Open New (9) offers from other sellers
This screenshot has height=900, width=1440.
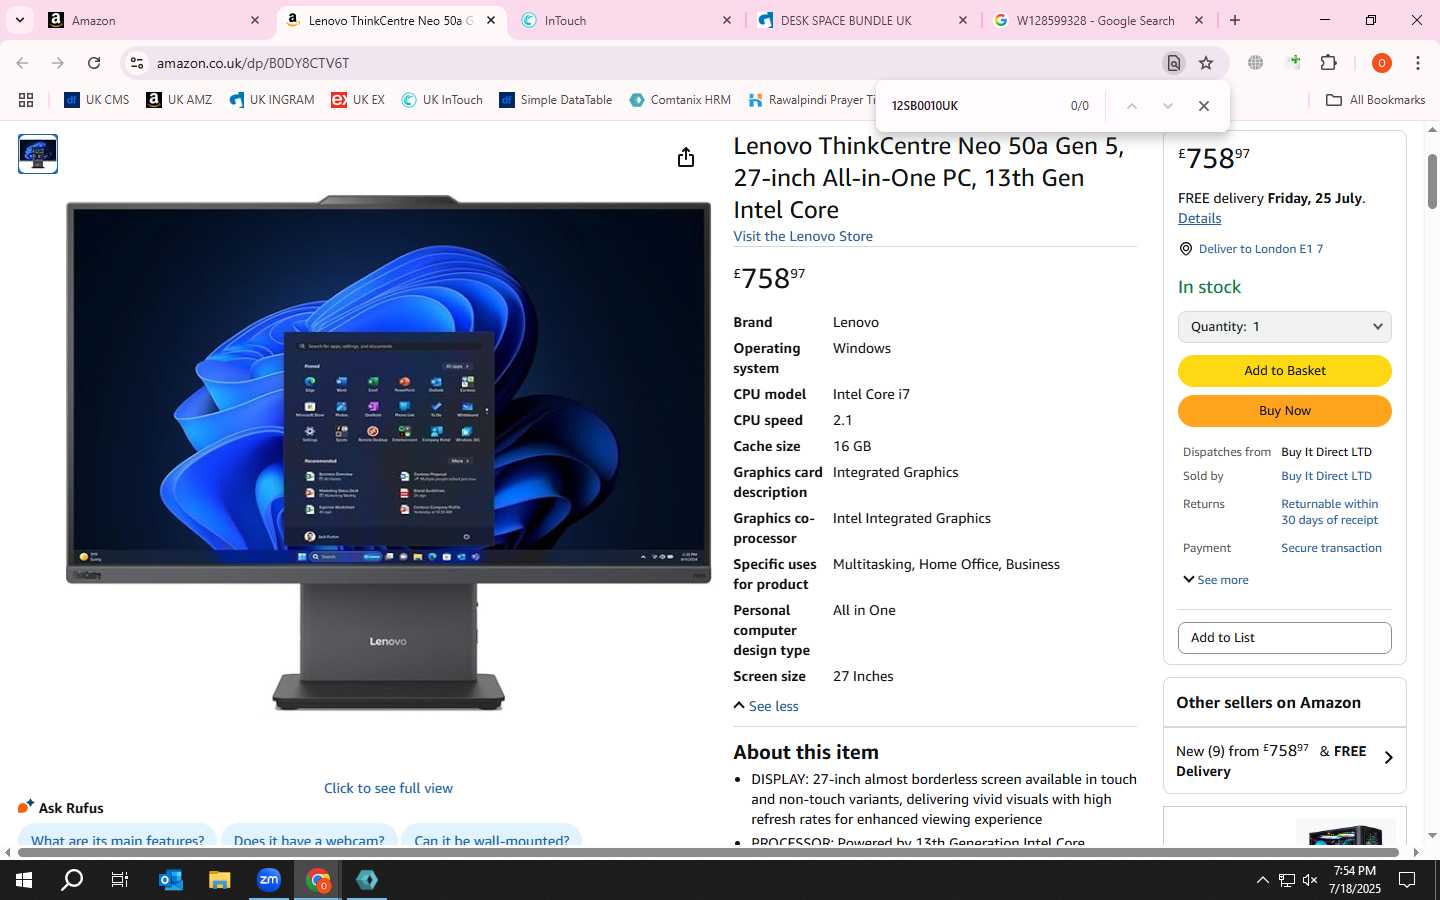1285,760
